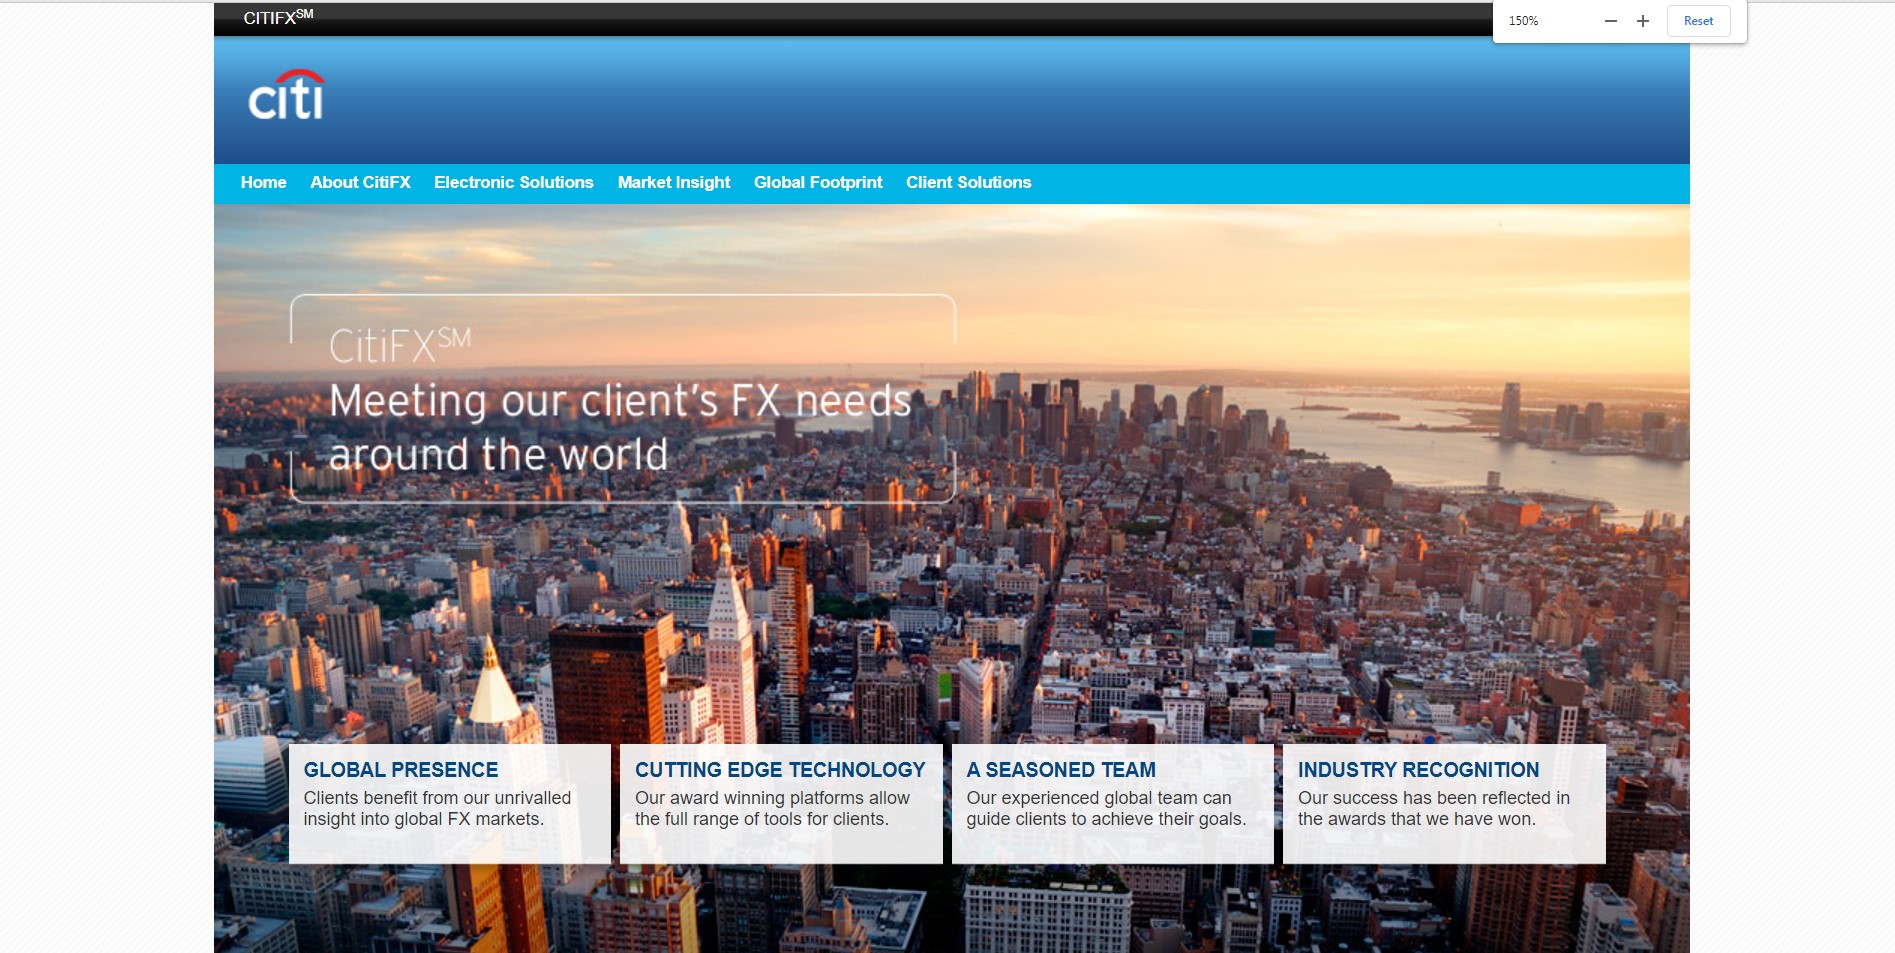Screen dimensions: 1895x953
Task: Open the About CitiFX page
Action: coord(360,183)
